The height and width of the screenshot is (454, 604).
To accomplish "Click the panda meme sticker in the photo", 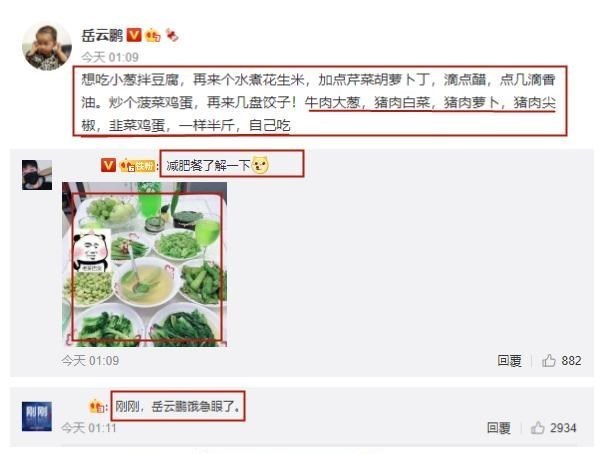I will (92, 253).
